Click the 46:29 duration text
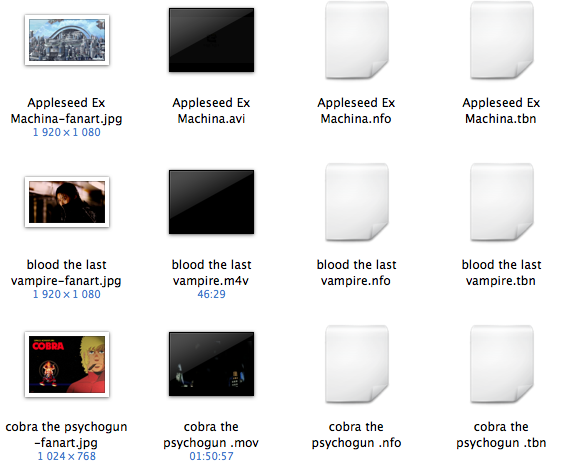The height and width of the screenshot is (471, 581). click(x=211, y=294)
